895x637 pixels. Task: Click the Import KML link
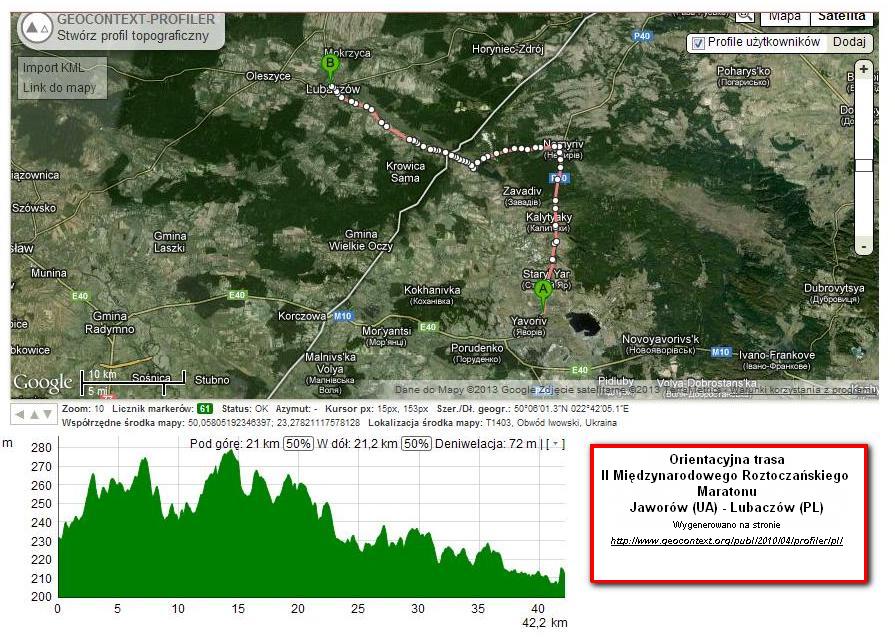click(54, 68)
